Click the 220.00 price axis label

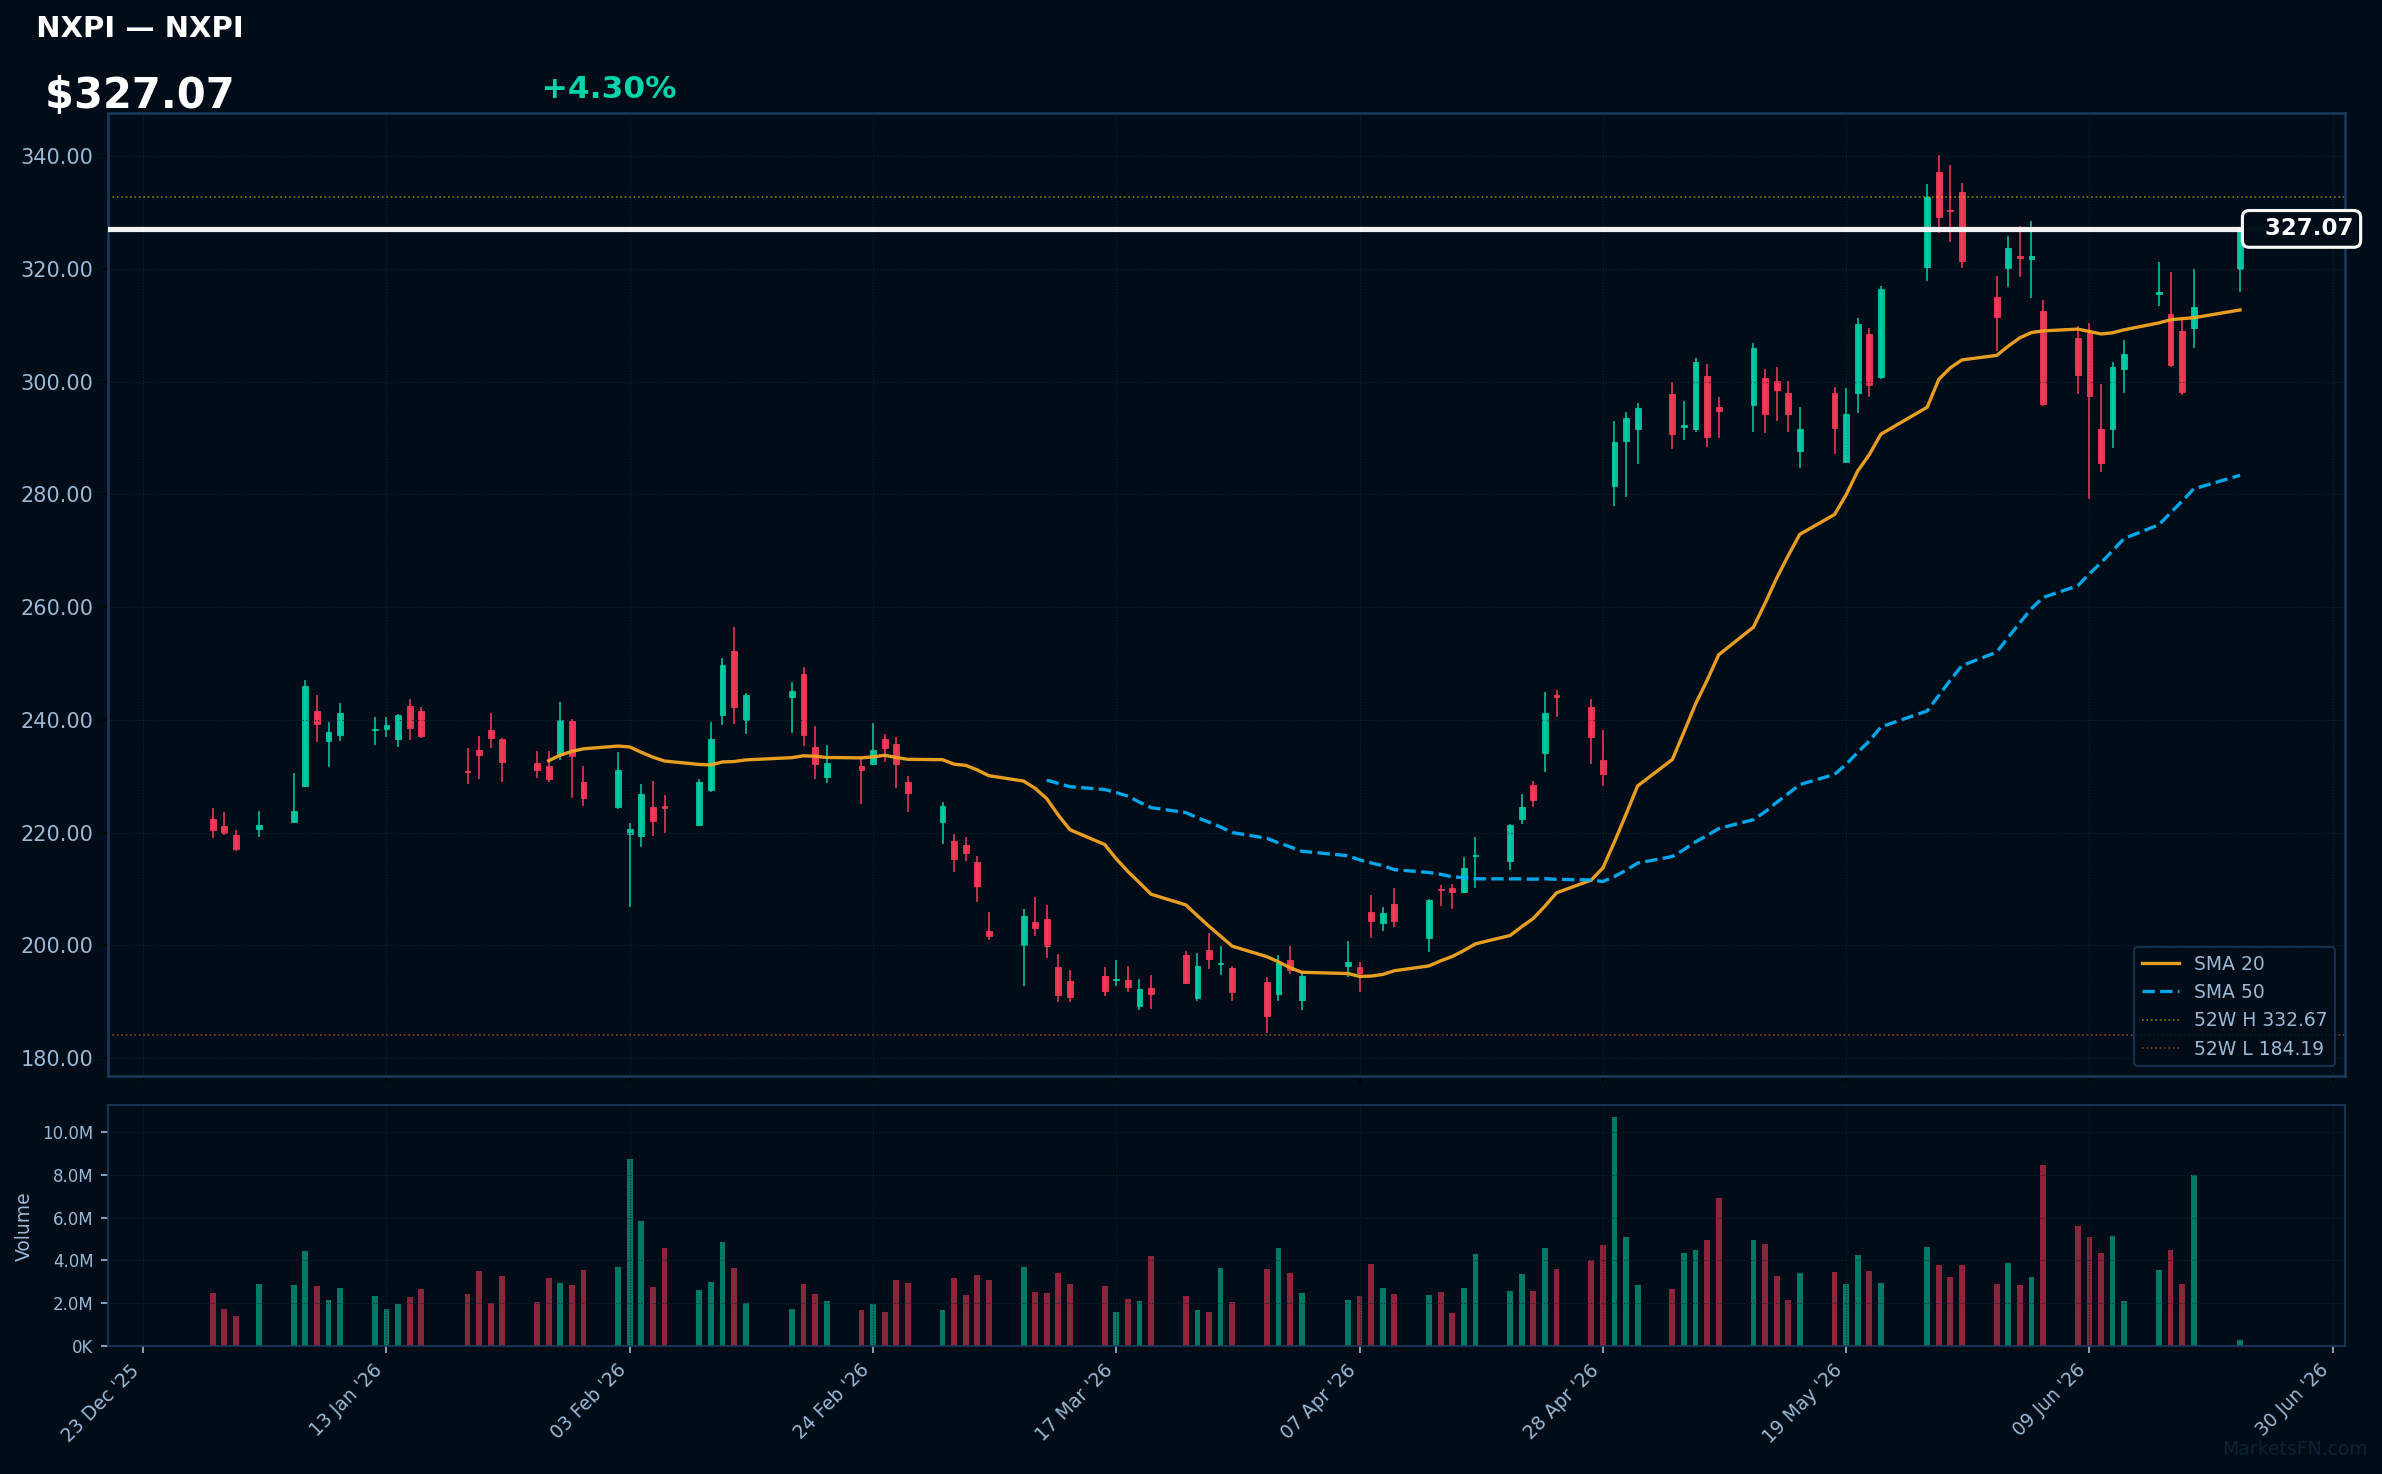[x=57, y=833]
